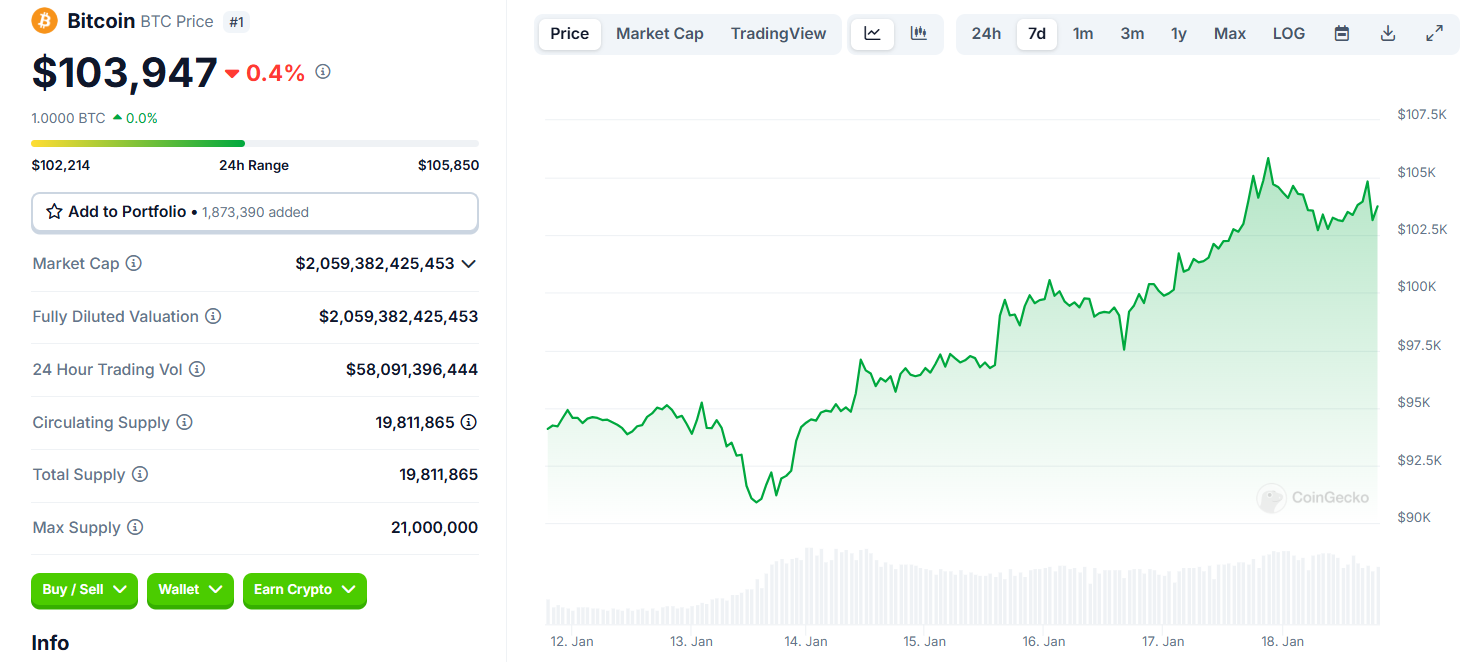
Task: Click the star icon in Add to Portfolio
Action: (55, 212)
